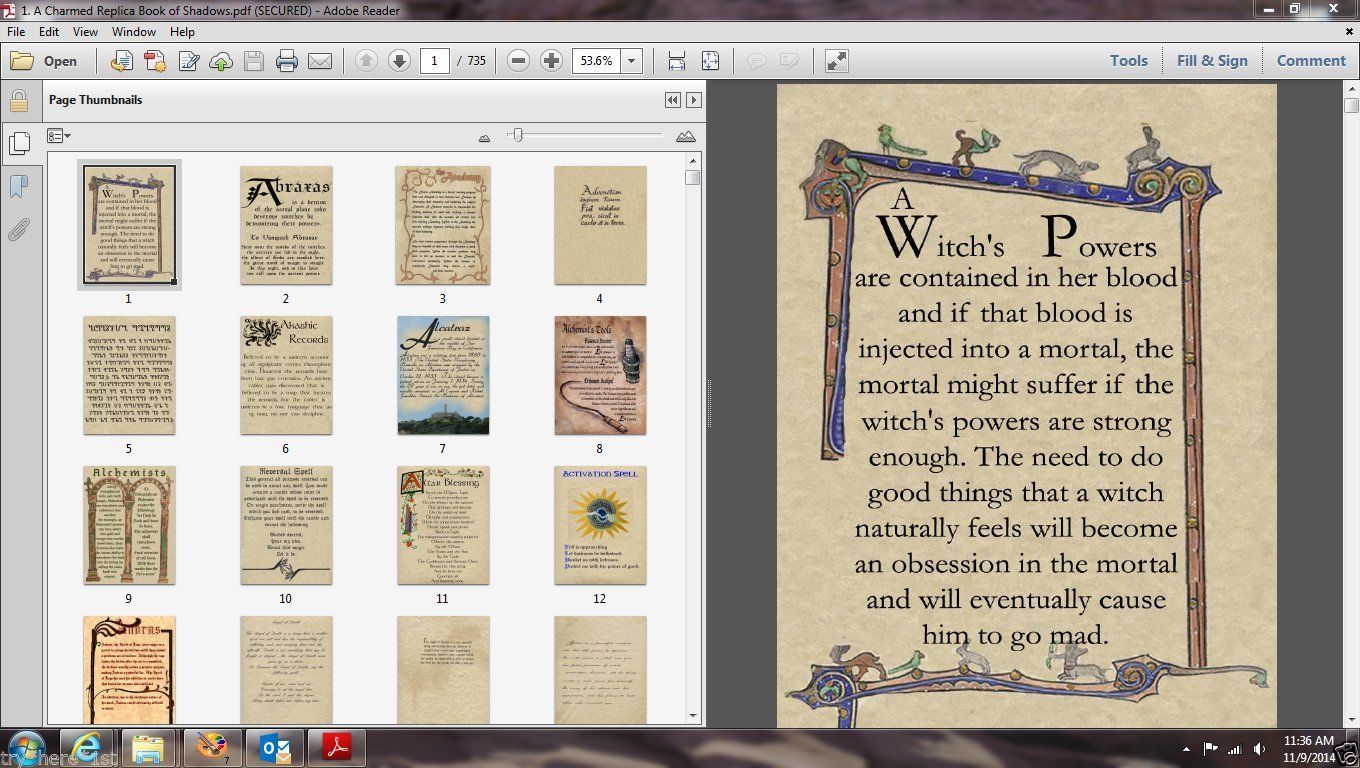The image size is (1360, 768).
Task: Click the email envelope icon
Action: tap(320, 61)
